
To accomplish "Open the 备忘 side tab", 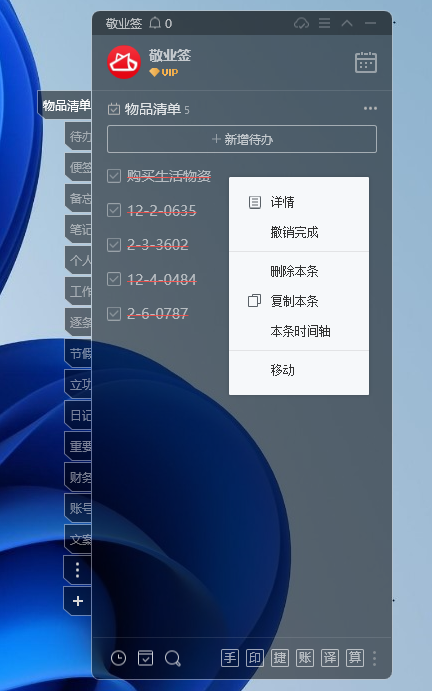I will [x=78, y=198].
